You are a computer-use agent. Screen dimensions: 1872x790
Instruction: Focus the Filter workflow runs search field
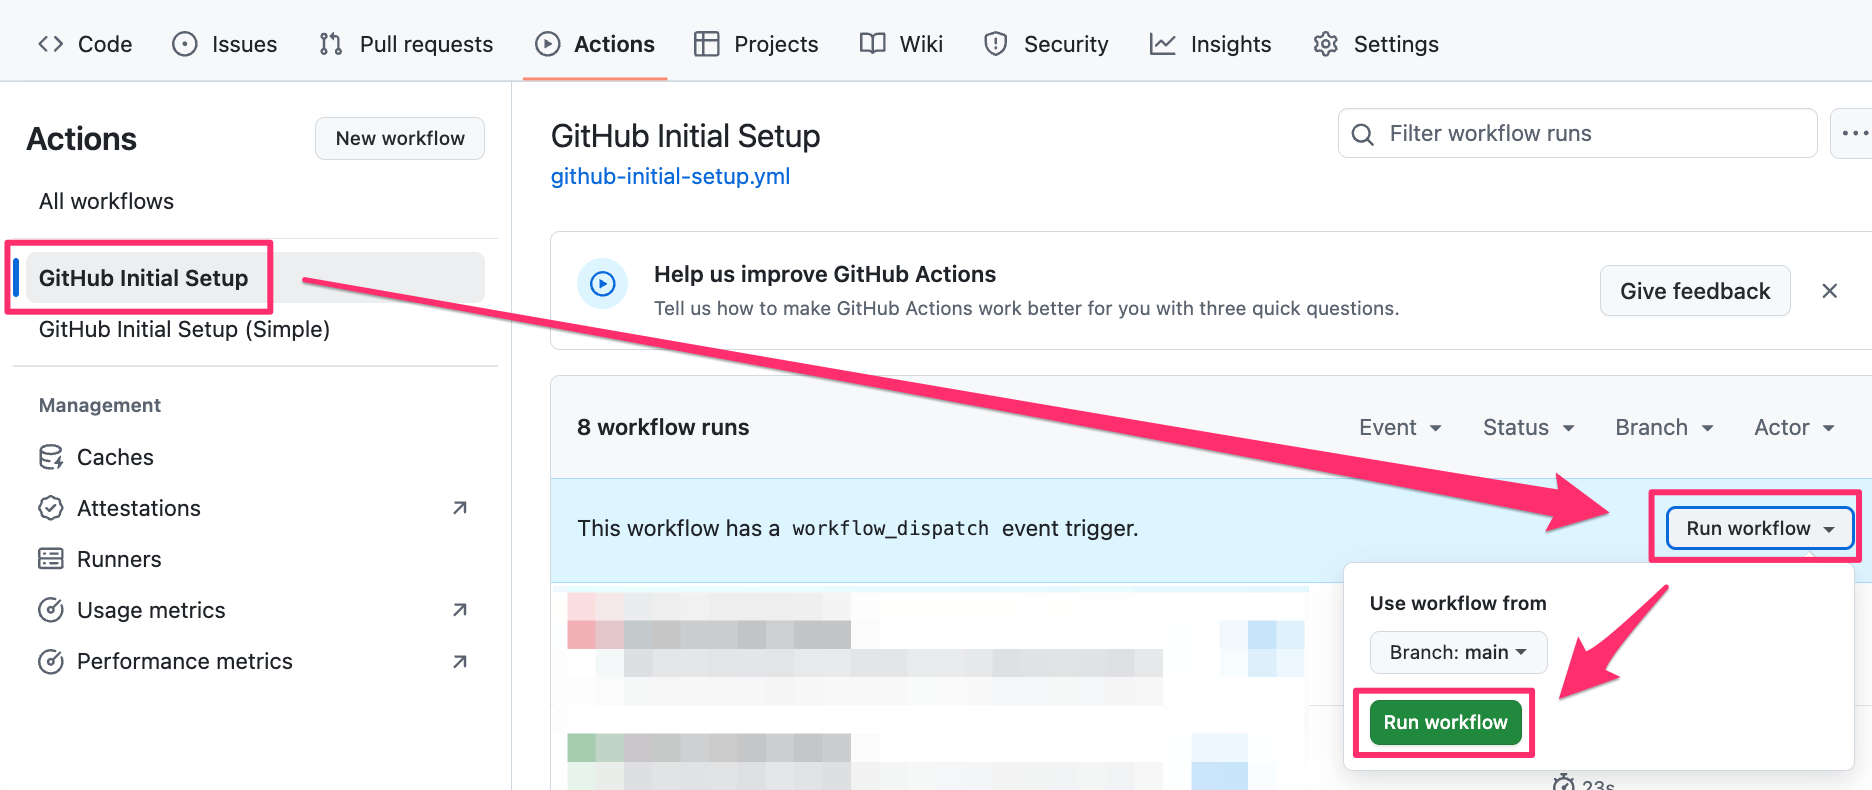click(x=1578, y=133)
